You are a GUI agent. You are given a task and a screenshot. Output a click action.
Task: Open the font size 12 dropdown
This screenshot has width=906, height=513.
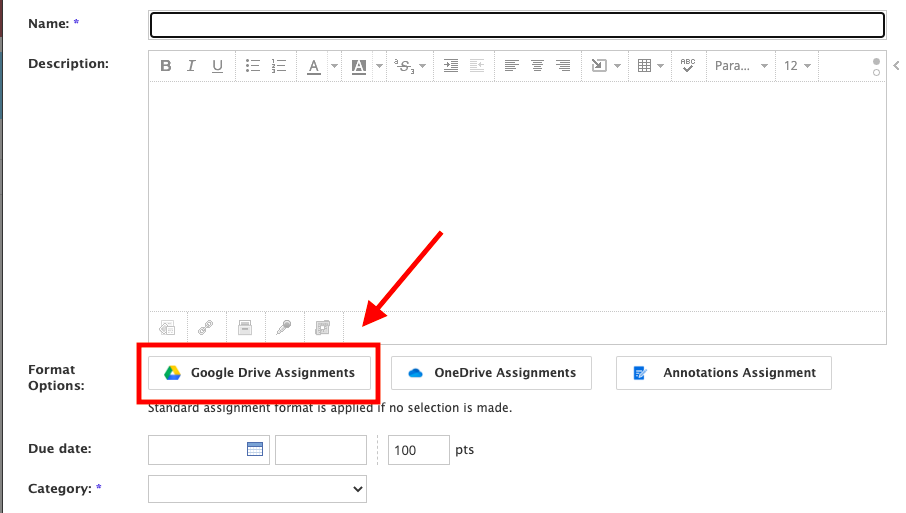click(x=797, y=66)
